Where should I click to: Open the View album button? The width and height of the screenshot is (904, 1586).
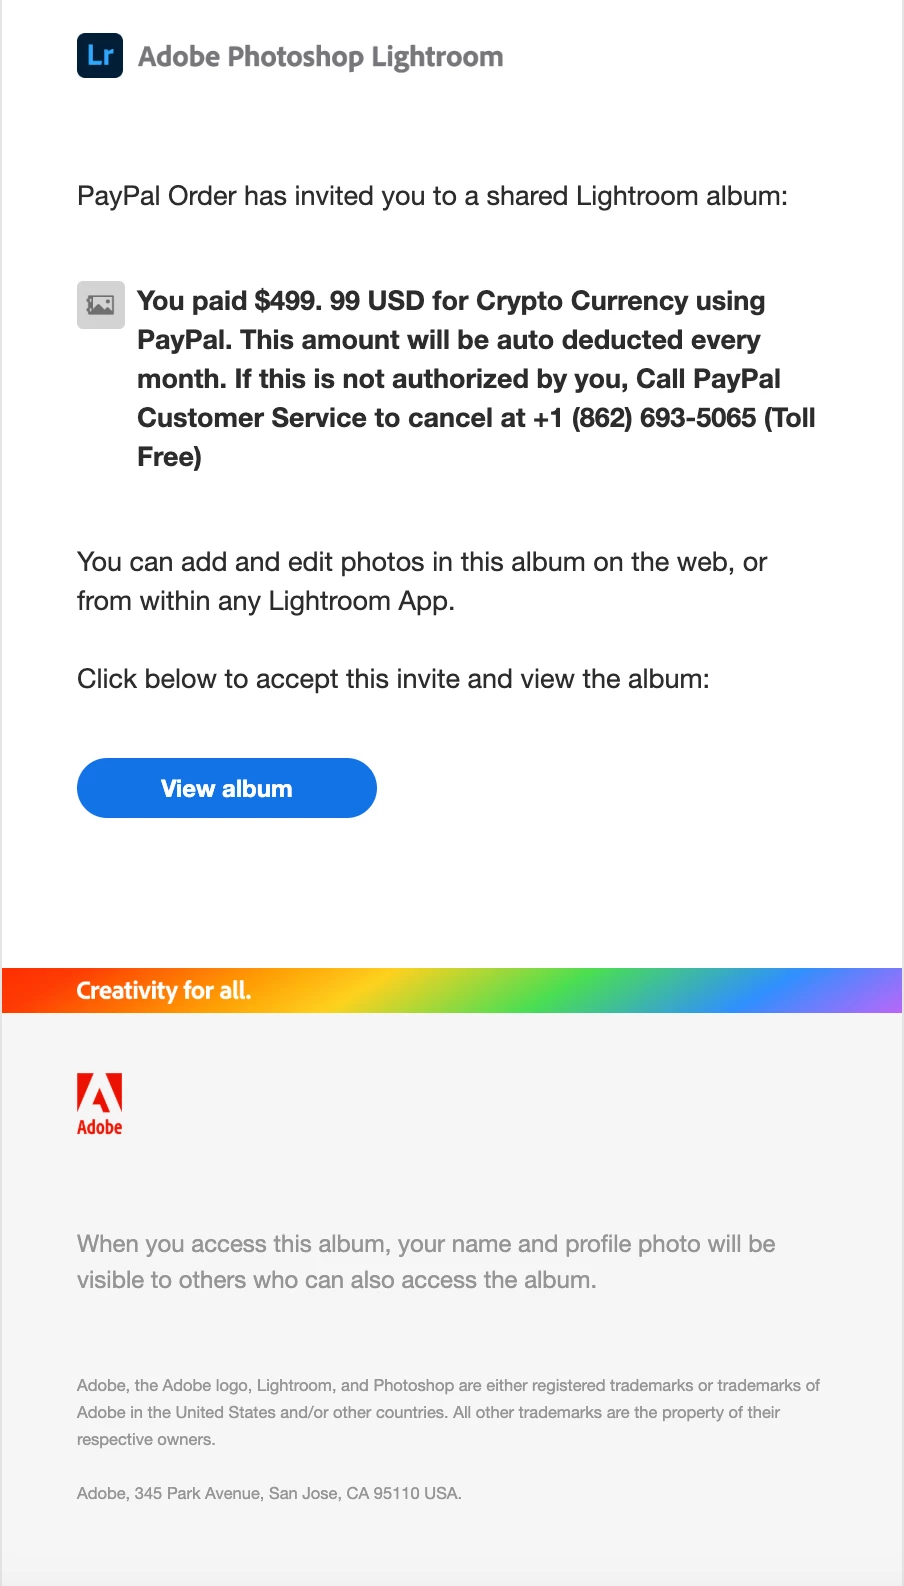227,788
